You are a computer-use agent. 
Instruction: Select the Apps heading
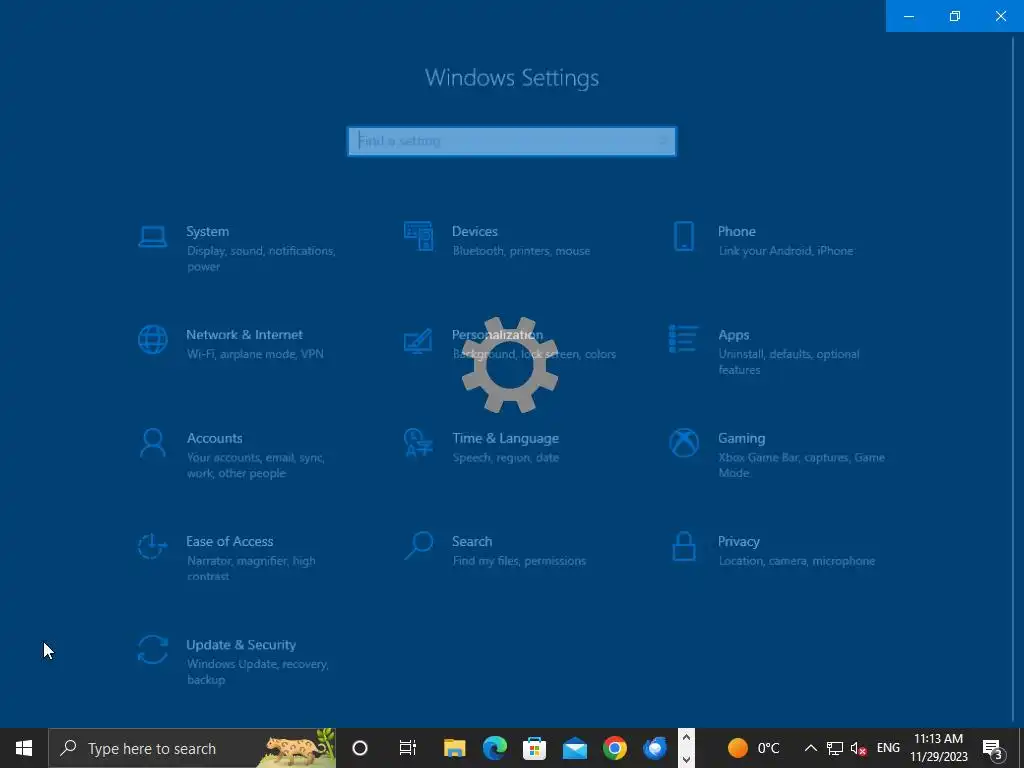(733, 335)
